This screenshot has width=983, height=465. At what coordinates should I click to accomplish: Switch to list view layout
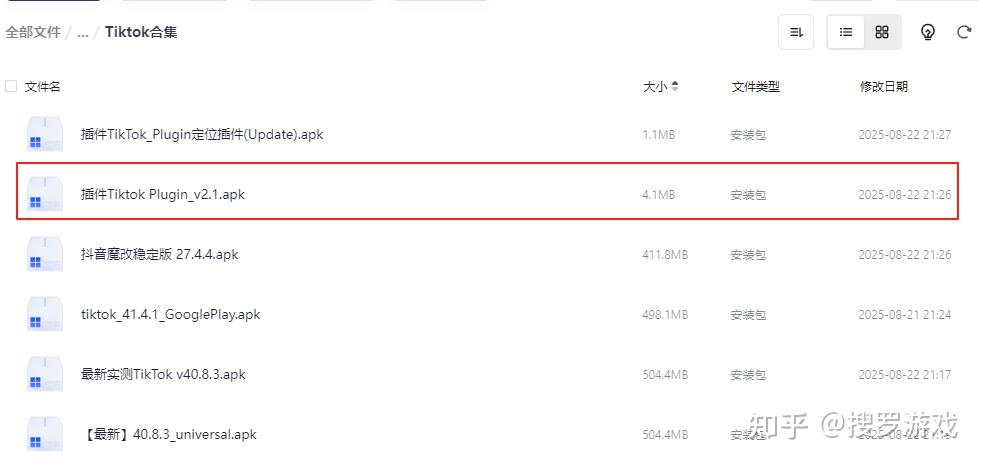click(x=846, y=32)
